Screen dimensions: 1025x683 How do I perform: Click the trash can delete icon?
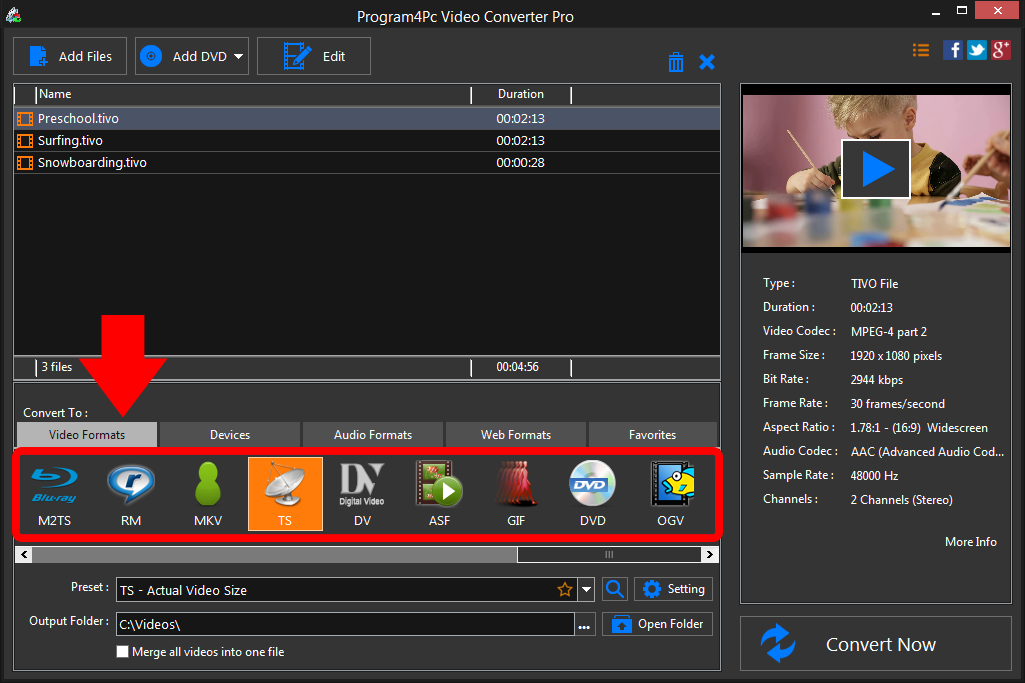point(676,62)
